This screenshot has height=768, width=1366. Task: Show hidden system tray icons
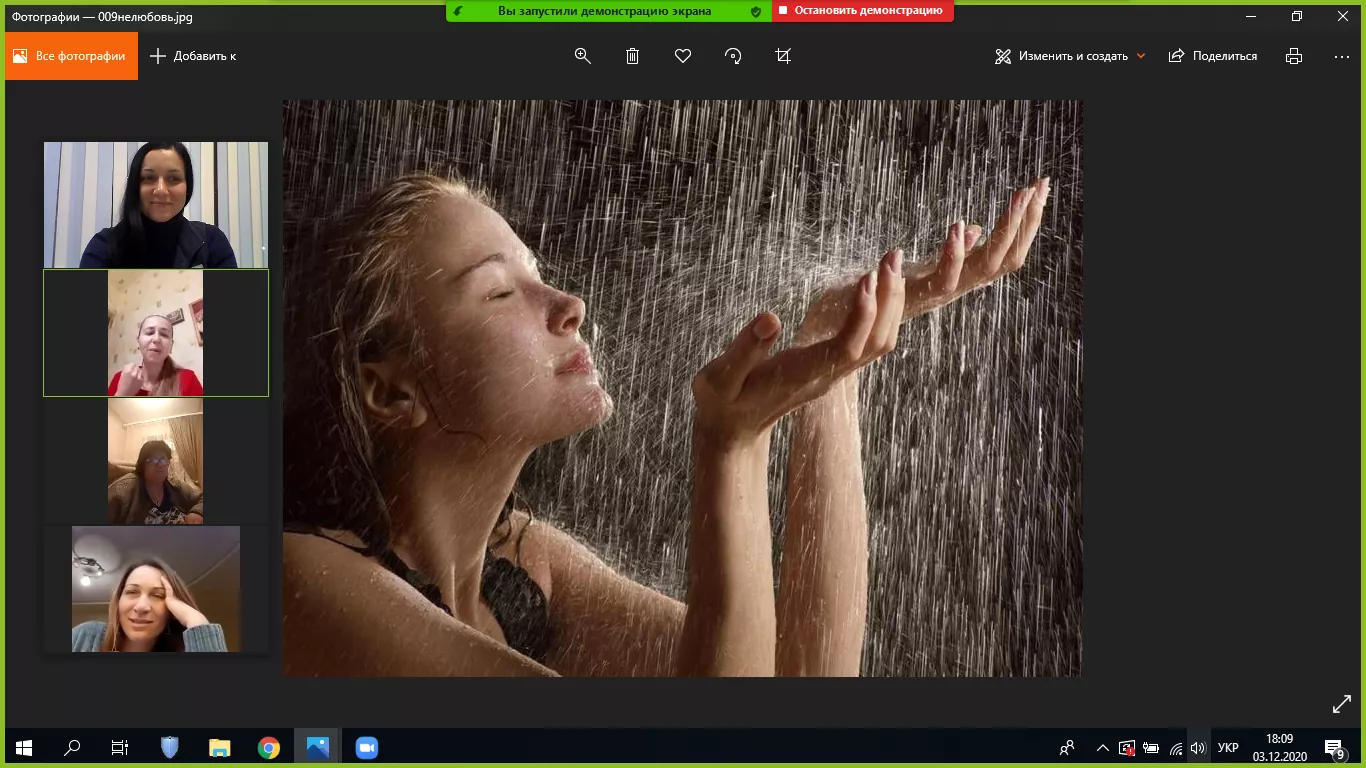pos(1103,747)
